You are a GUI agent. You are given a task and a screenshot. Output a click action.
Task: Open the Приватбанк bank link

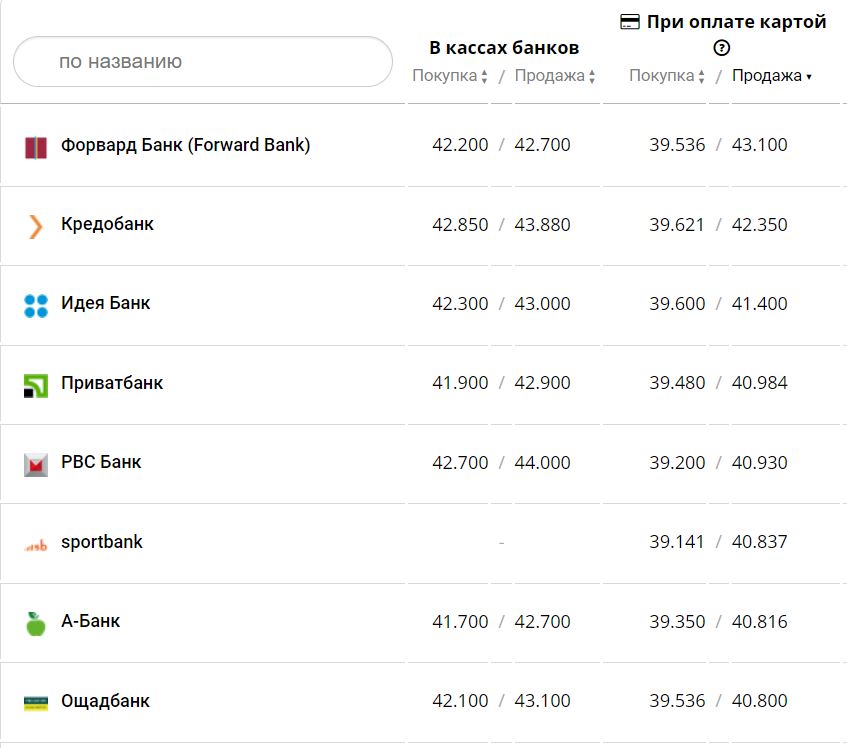click(x=112, y=383)
